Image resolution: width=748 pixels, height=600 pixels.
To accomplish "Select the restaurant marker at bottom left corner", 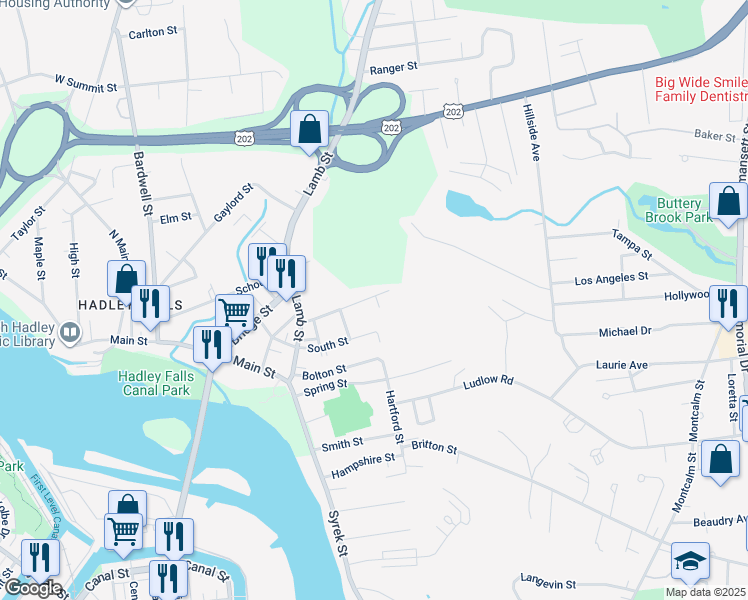I will (x=41, y=558).
